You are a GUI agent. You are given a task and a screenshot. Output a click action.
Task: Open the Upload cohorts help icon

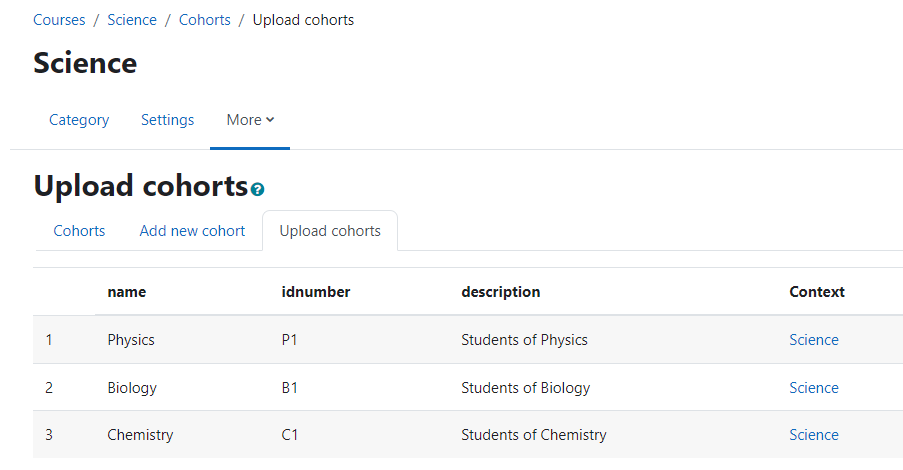[x=257, y=189]
